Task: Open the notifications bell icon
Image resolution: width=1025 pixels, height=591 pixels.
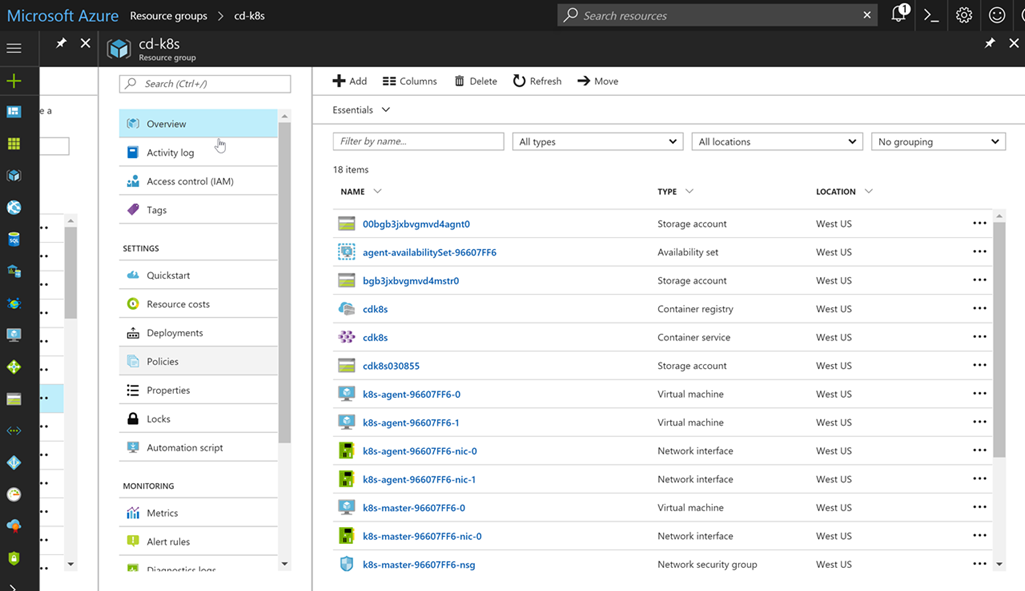Action: [x=899, y=15]
